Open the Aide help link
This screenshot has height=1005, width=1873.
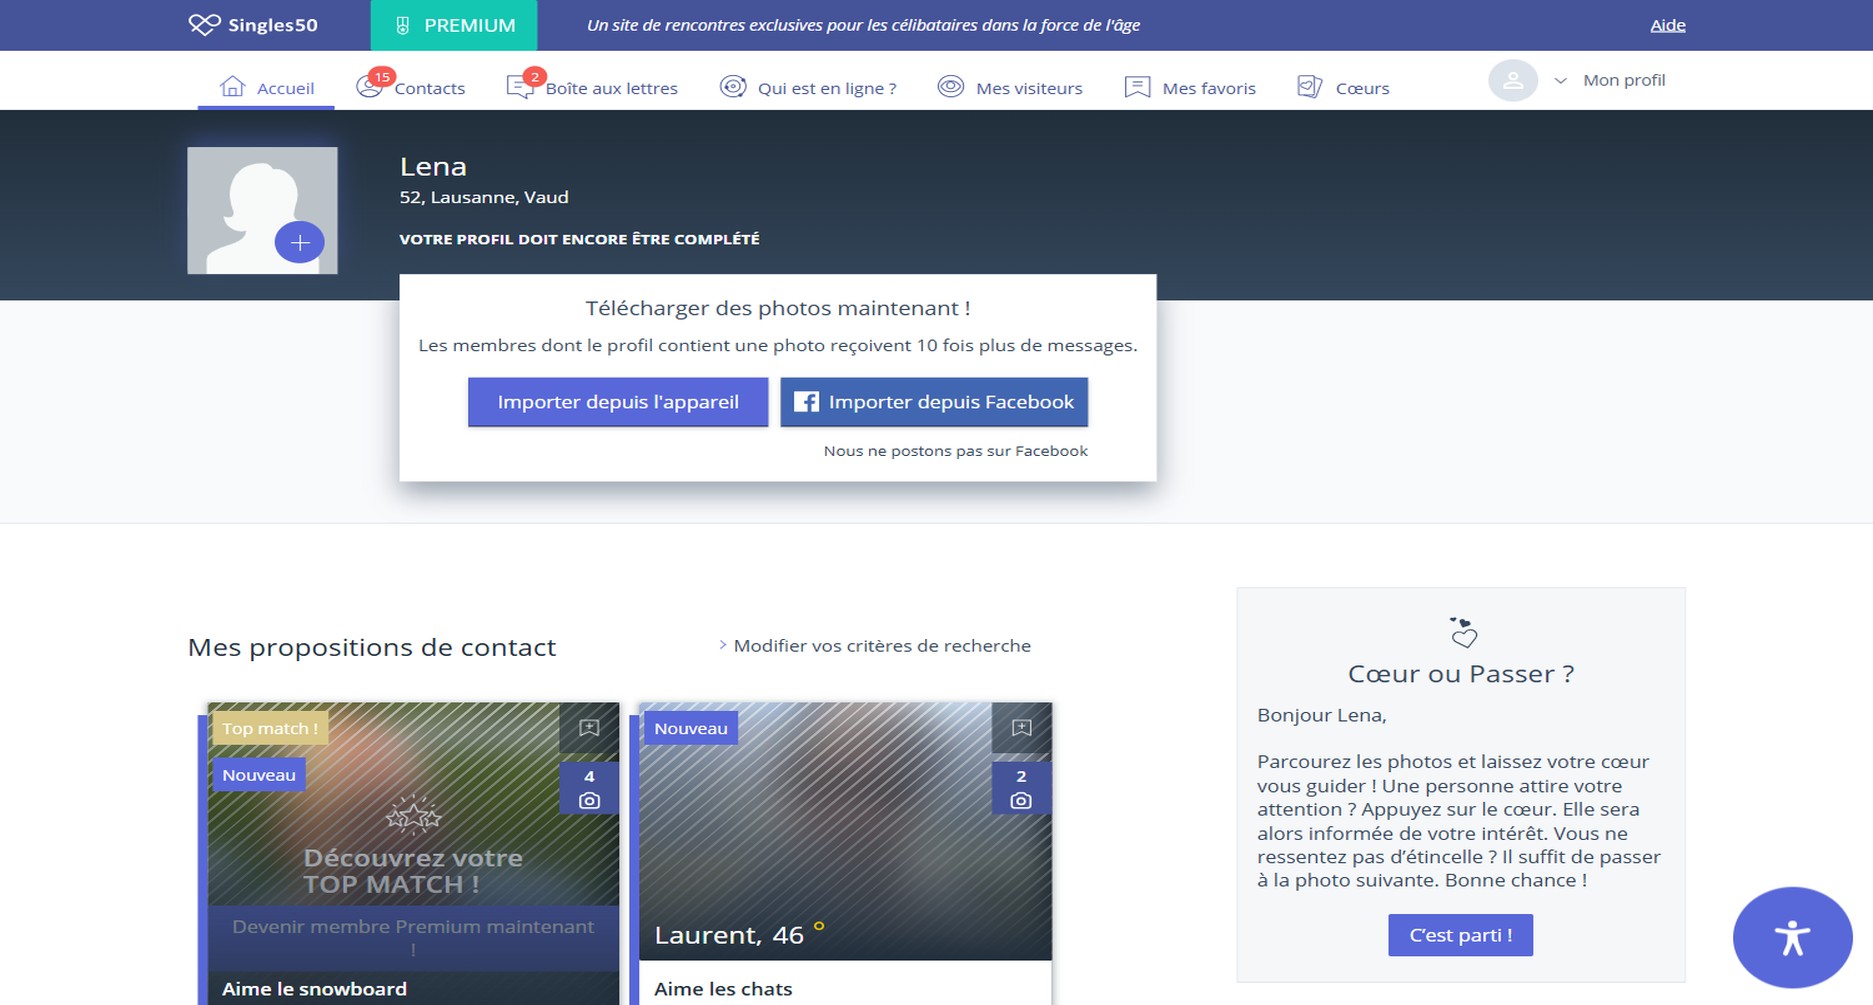point(1667,25)
